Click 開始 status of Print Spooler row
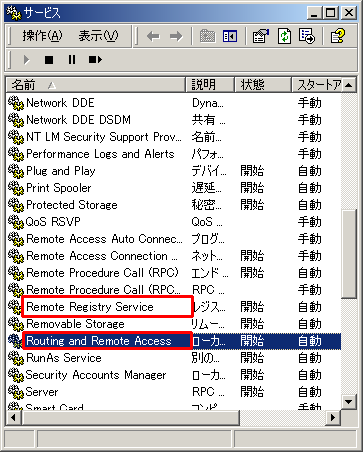 pos(252,188)
